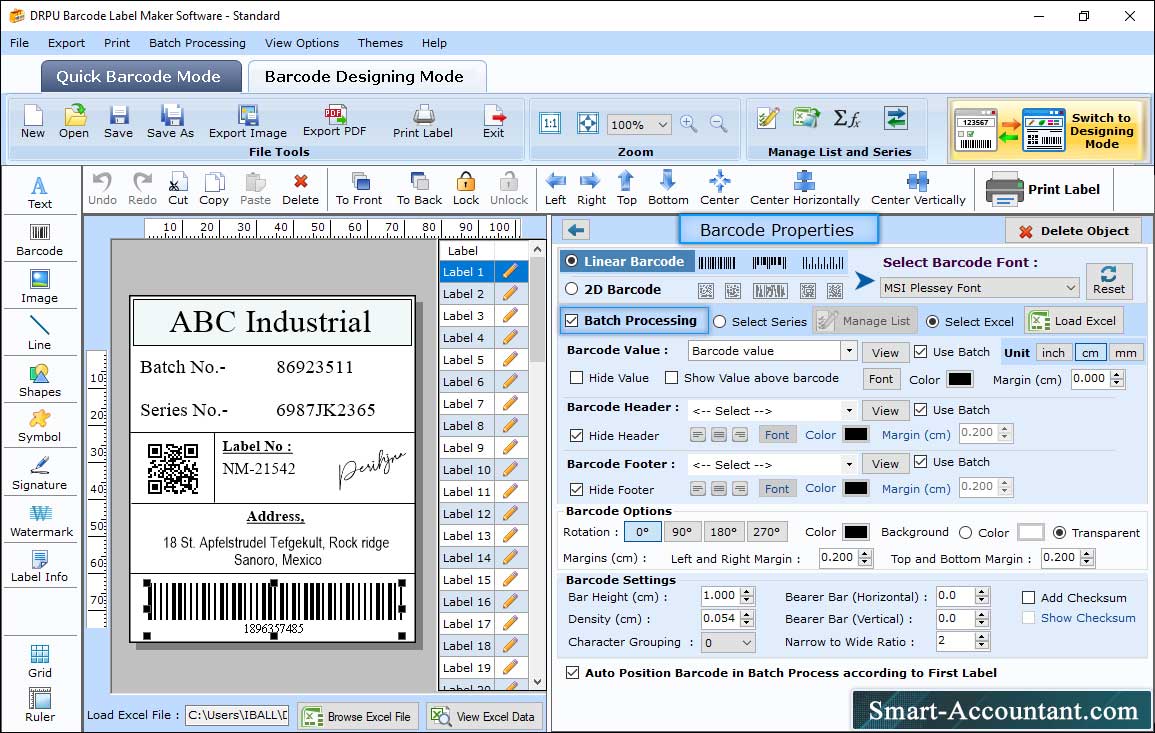Open the Themes menu
The width and height of the screenshot is (1155, 733).
point(380,43)
